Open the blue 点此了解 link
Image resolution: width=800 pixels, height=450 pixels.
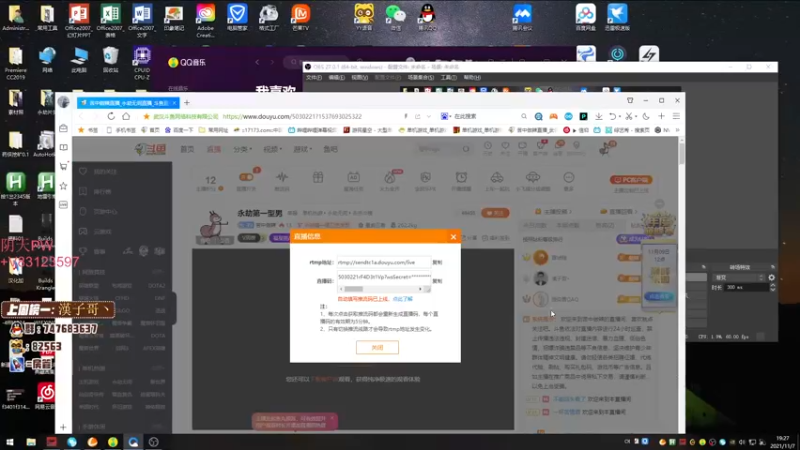pyautogui.click(x=403, y=299)
